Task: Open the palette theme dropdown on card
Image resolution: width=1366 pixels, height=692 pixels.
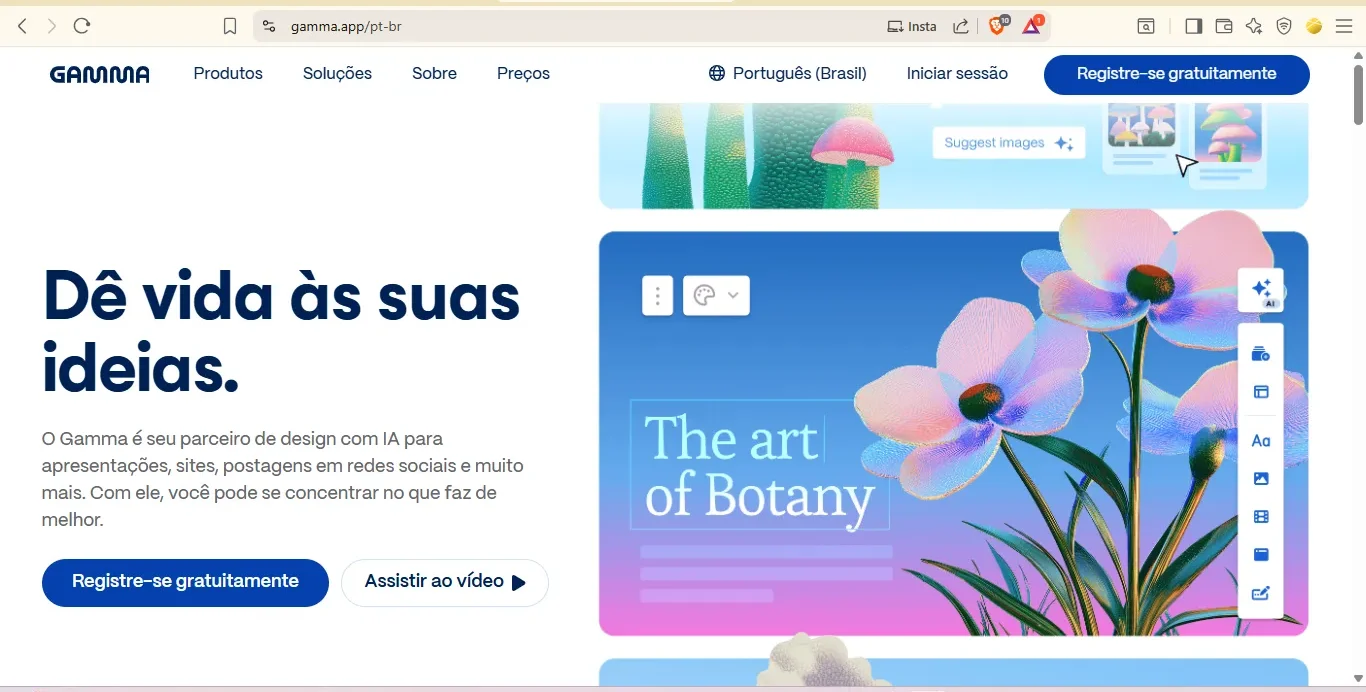Action: (716, 296)
